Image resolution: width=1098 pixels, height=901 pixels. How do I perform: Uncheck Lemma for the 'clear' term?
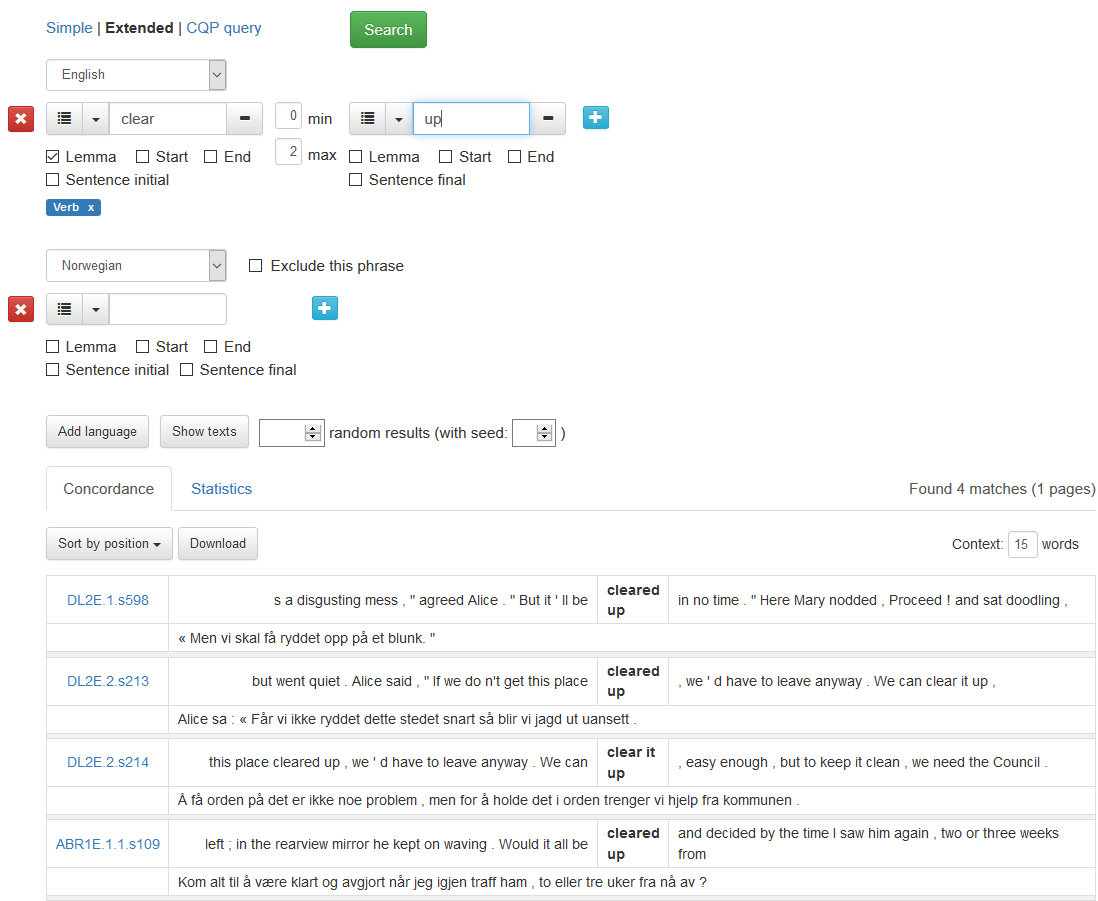click(x=53, y=157)
